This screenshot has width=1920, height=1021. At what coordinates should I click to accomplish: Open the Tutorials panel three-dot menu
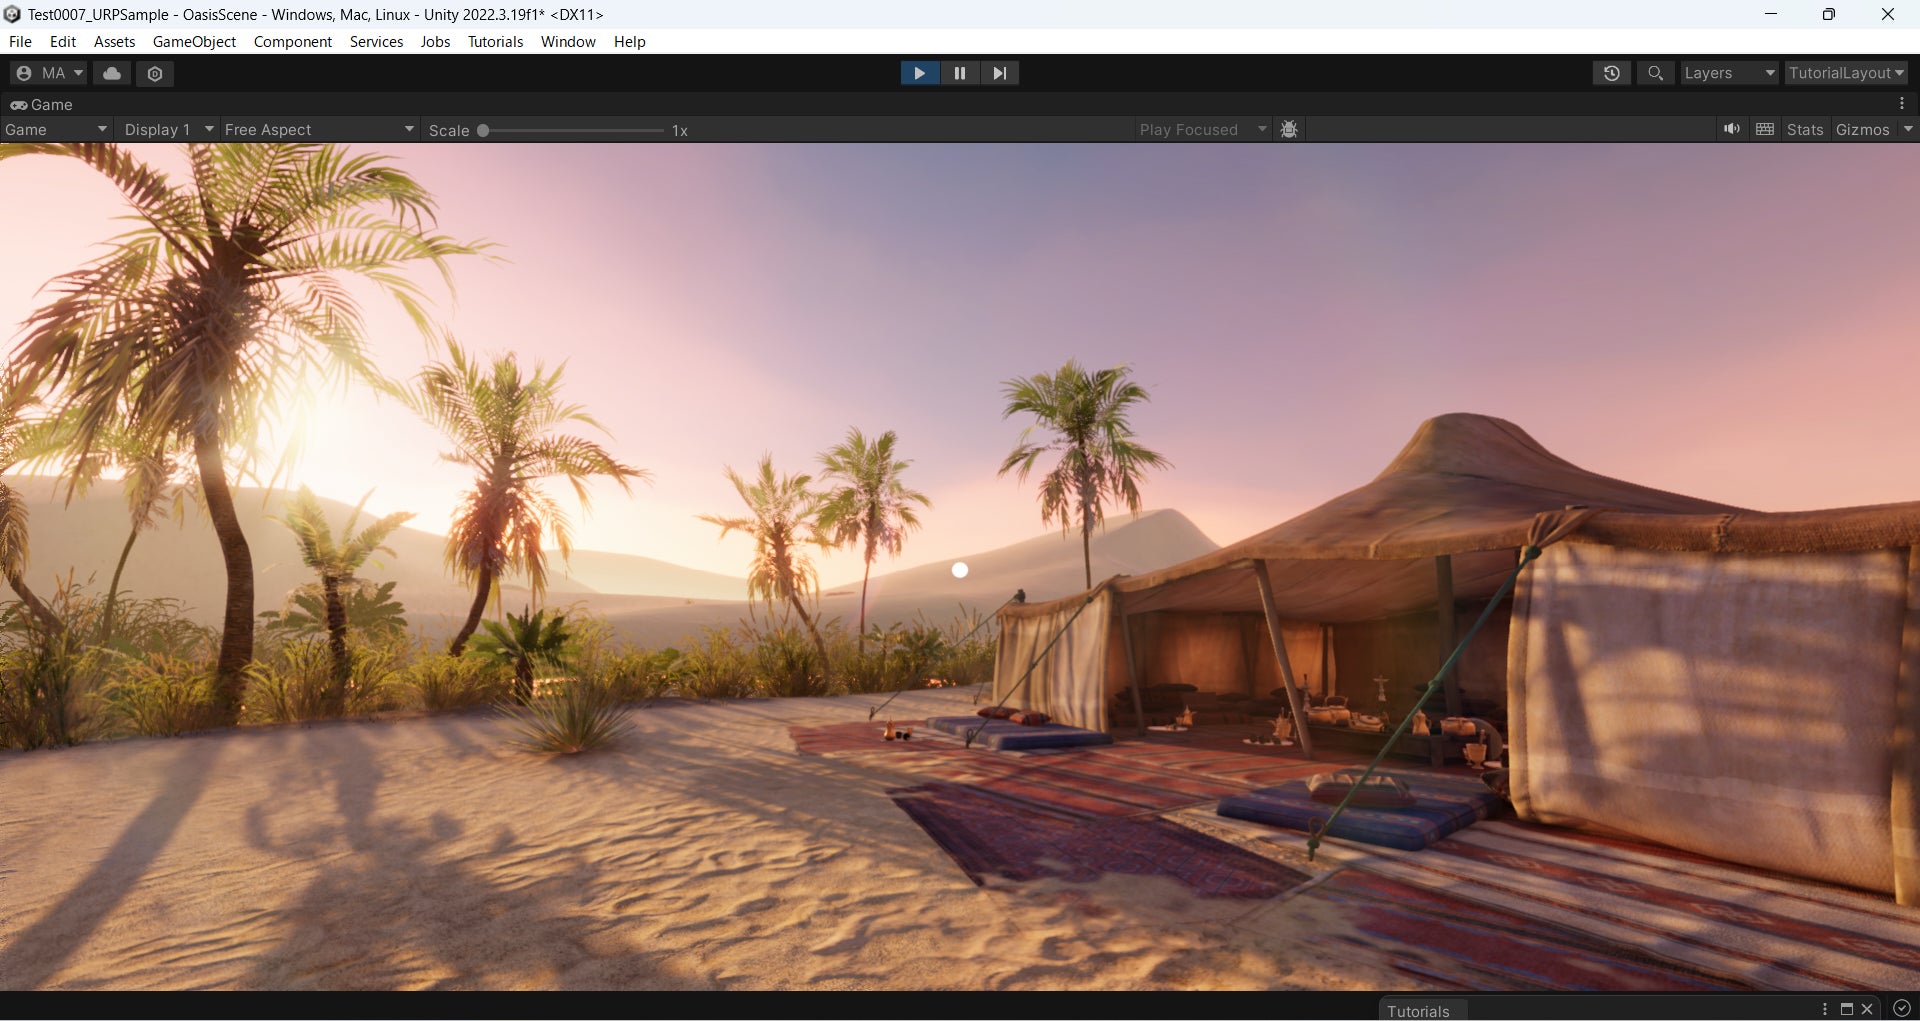tap(1825, 1009)
